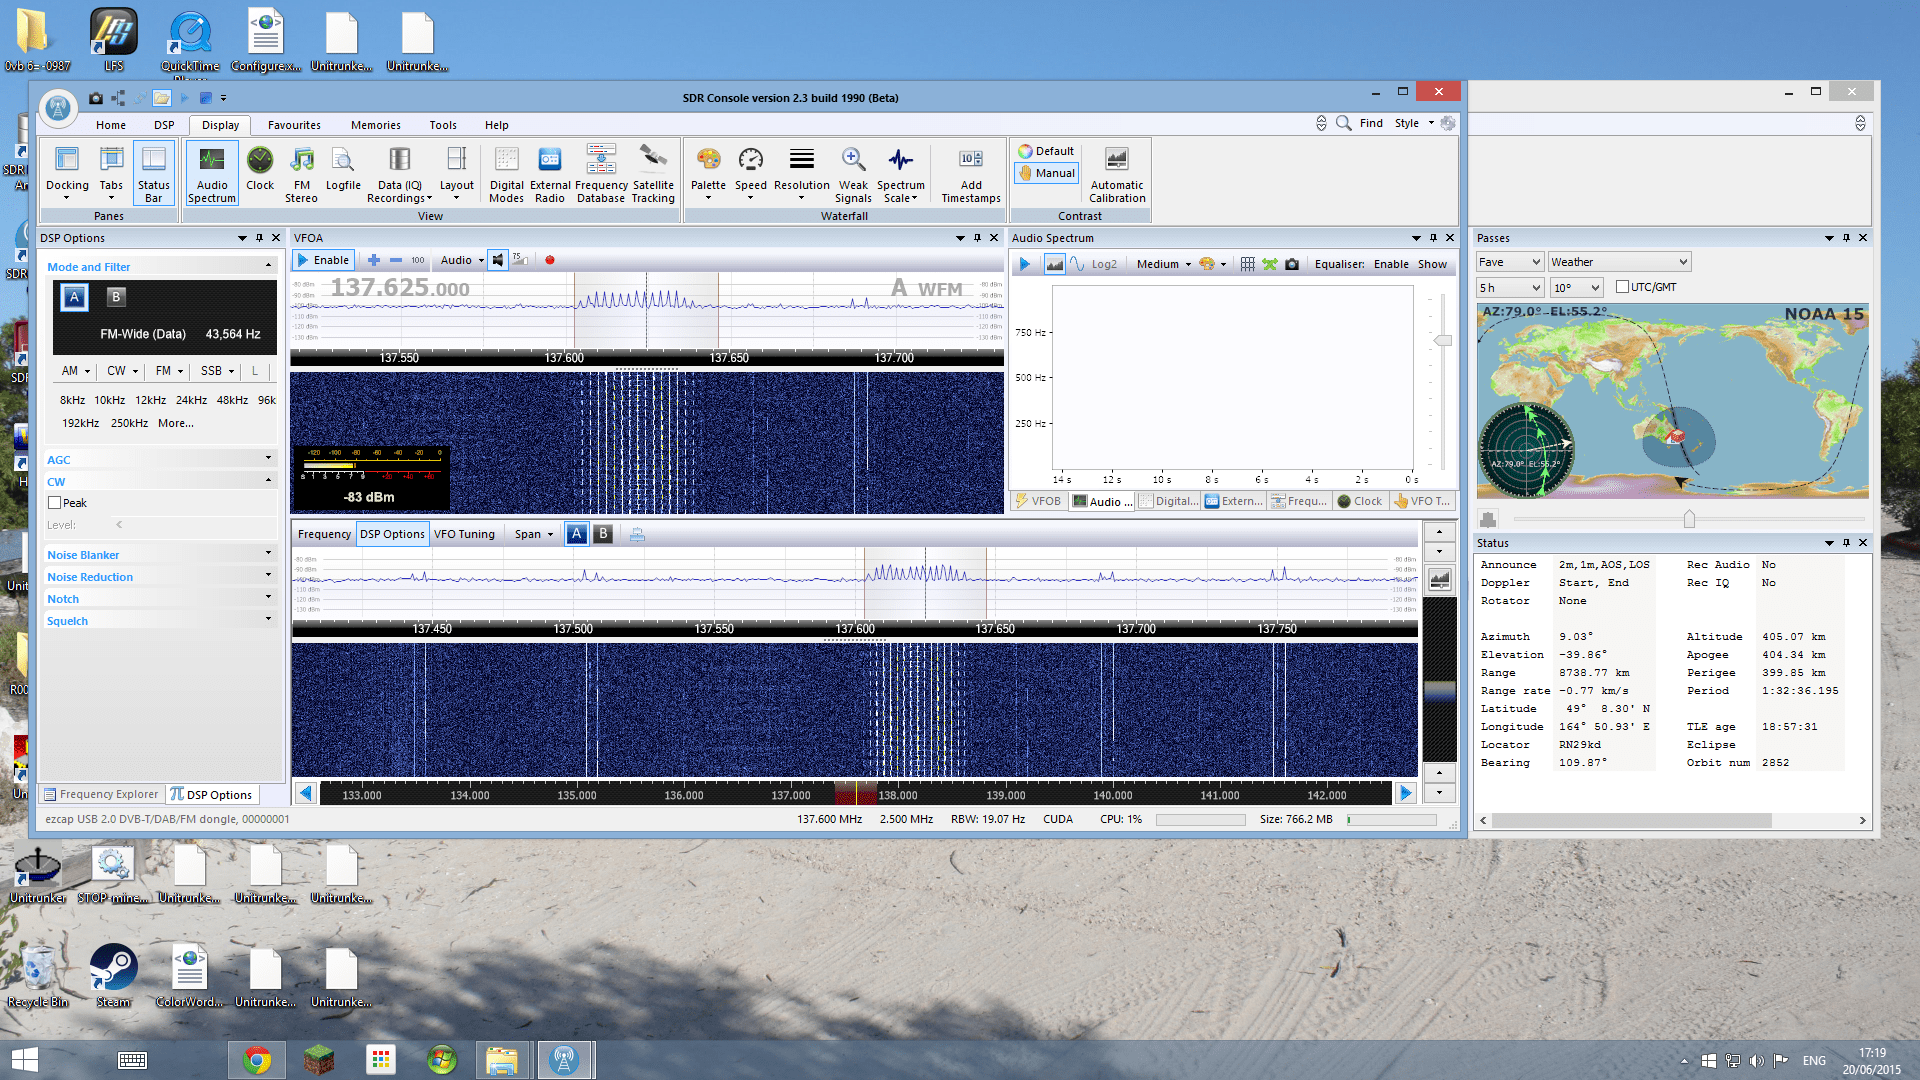1920x1080 pixels.
Task: Switch to the VFO Tuning tab
Action: [x=464, y=534]
